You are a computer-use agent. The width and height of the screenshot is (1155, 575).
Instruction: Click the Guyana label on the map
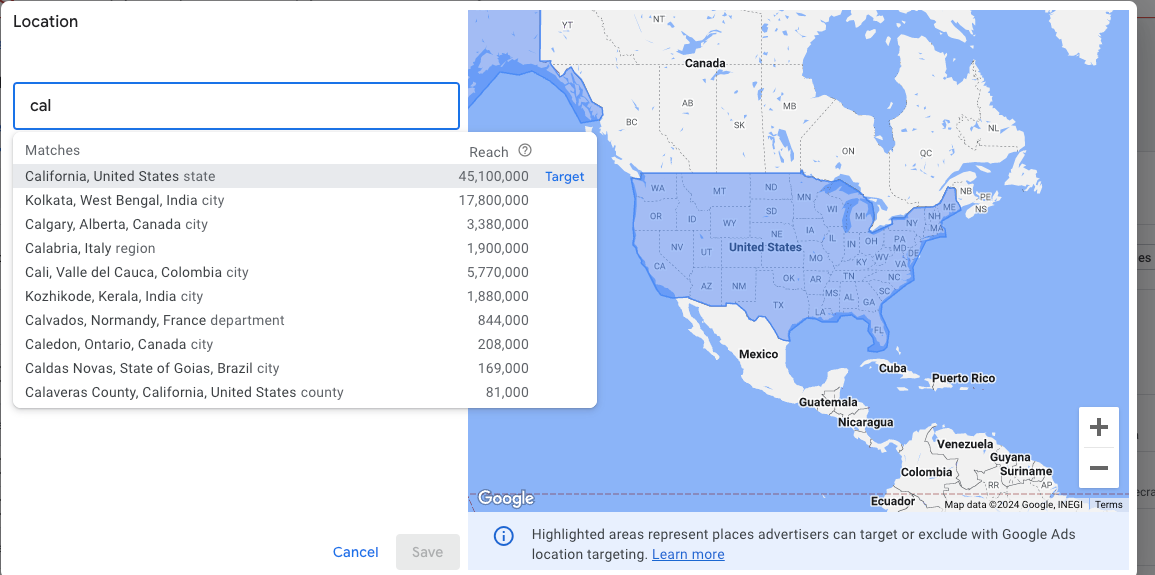point(1010,457)
